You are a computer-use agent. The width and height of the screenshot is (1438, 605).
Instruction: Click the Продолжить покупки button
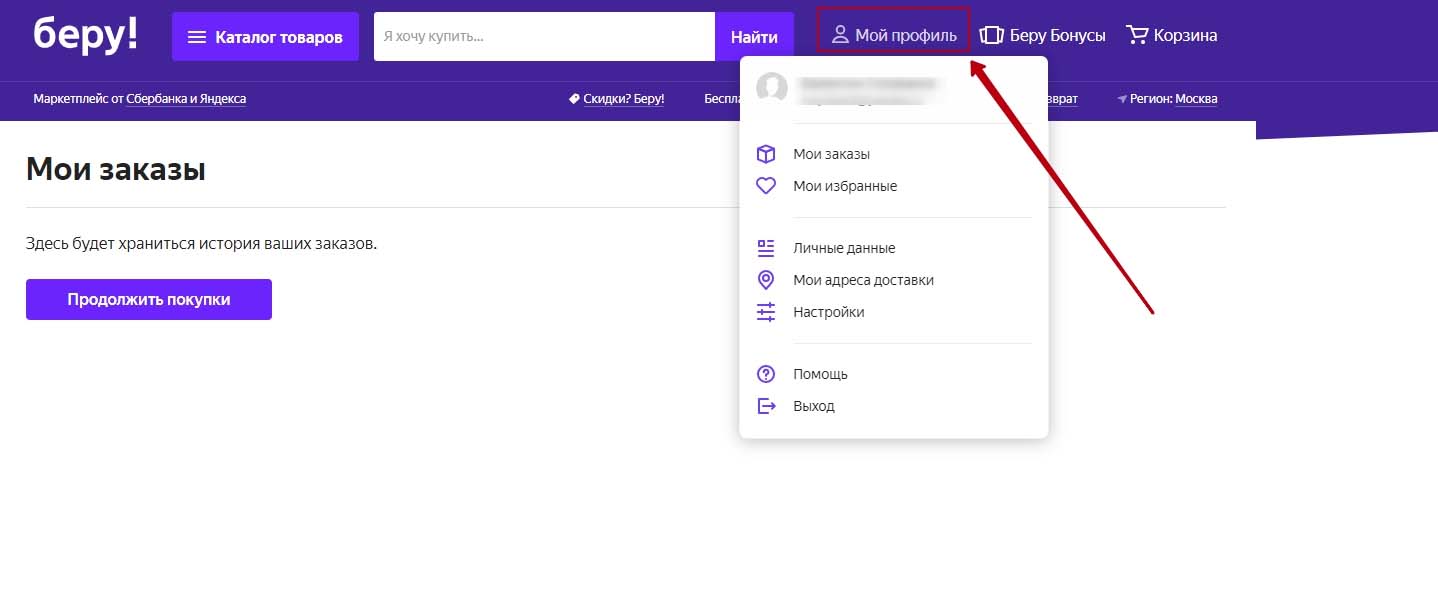149,299
